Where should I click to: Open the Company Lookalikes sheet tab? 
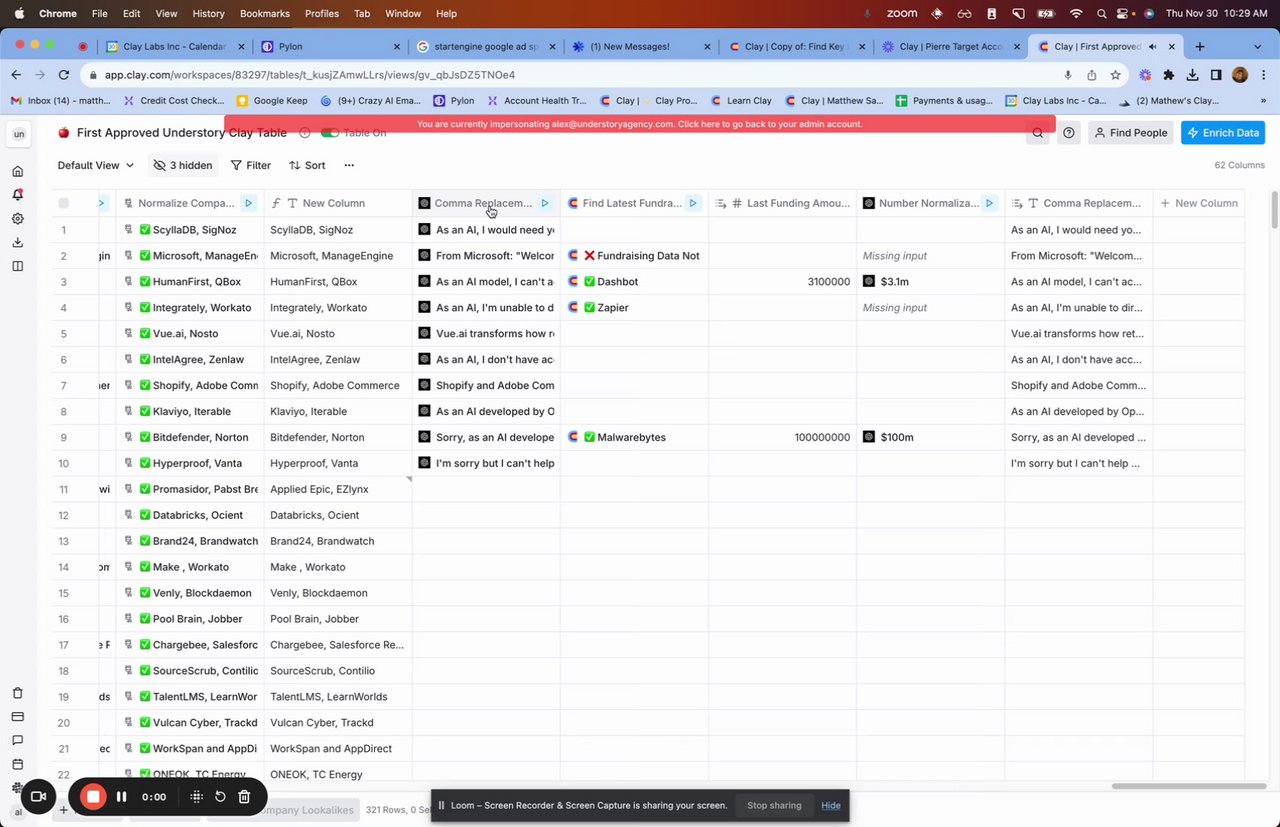point(305,809)
